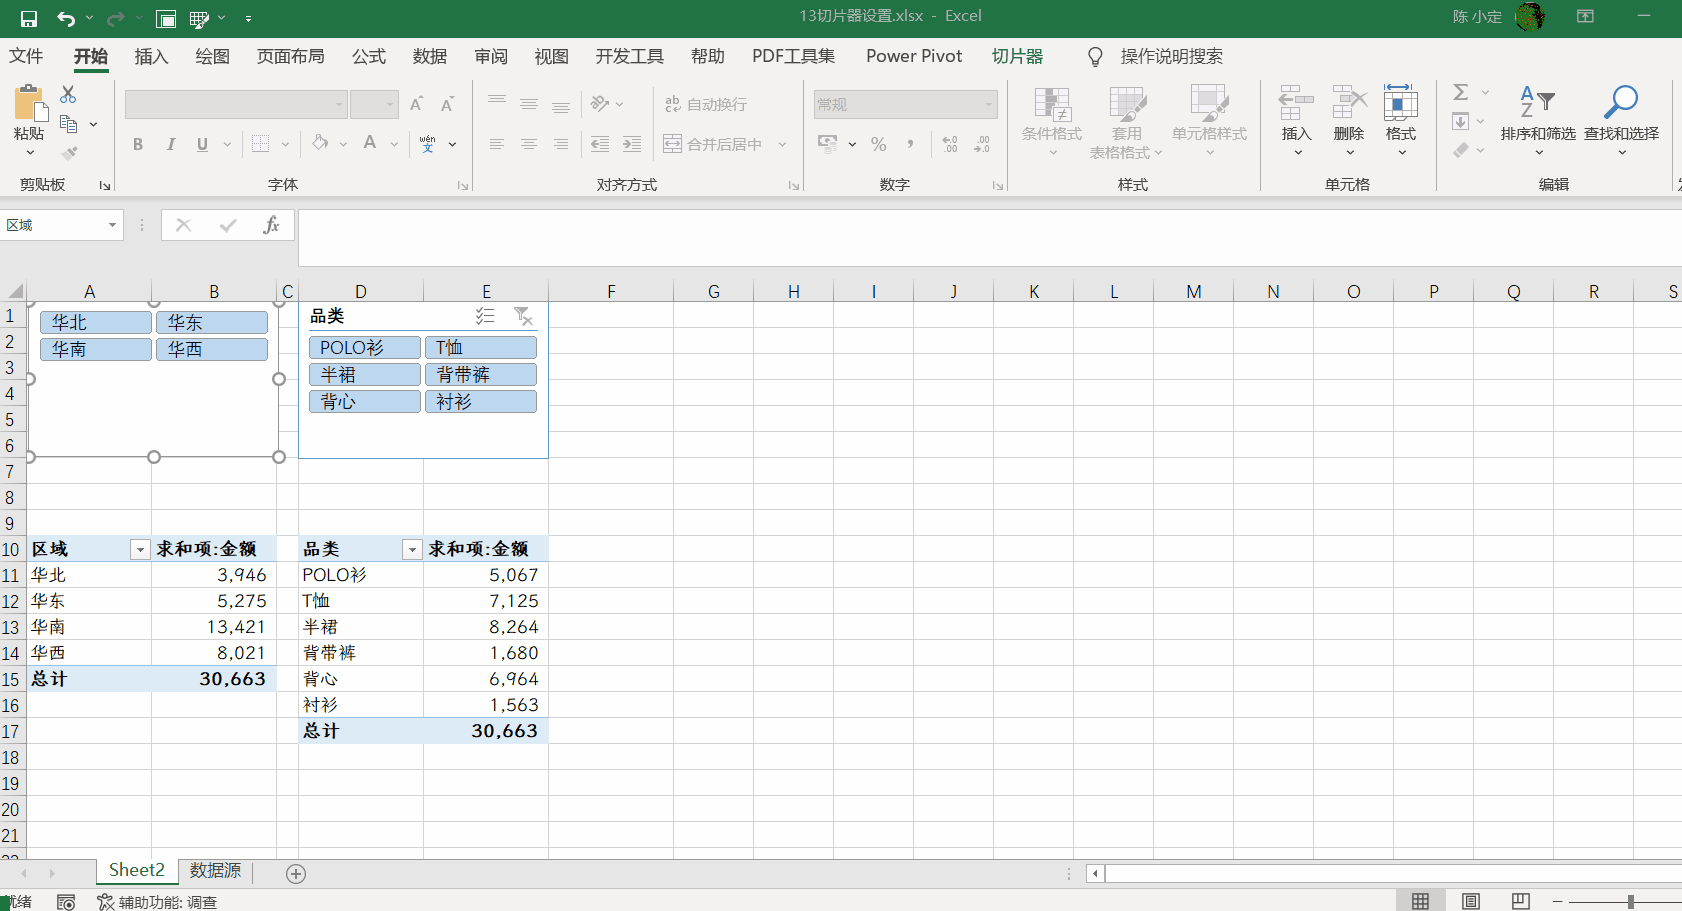Open the number format 常规 dropdown
This screenshot has height=911, width=1682.
989,104
